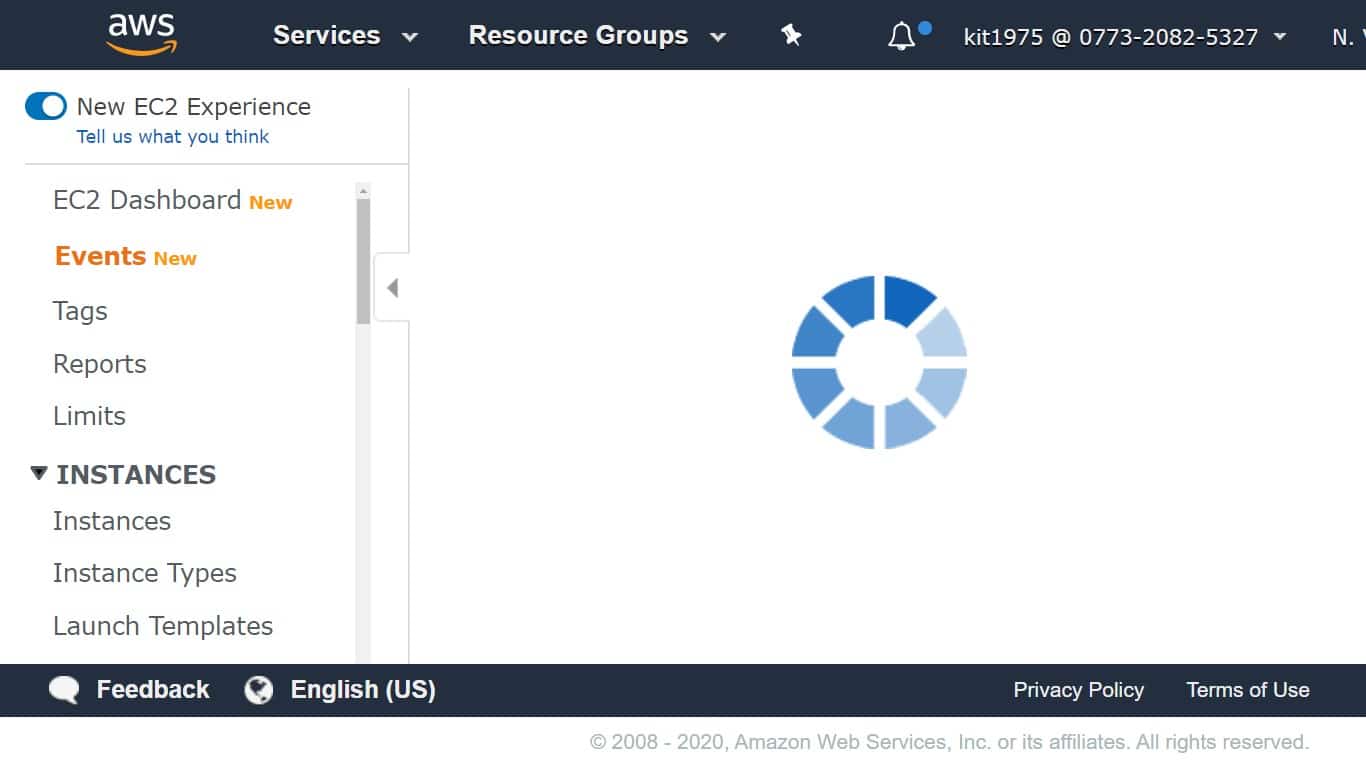Open the Resource Groups dropdown
This screenshot has width=1366, height=768.
[597, 36]
